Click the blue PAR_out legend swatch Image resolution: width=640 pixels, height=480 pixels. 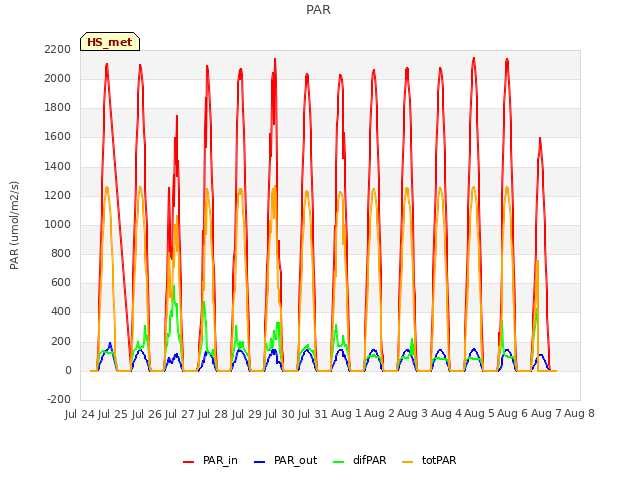tap(259, 462)
